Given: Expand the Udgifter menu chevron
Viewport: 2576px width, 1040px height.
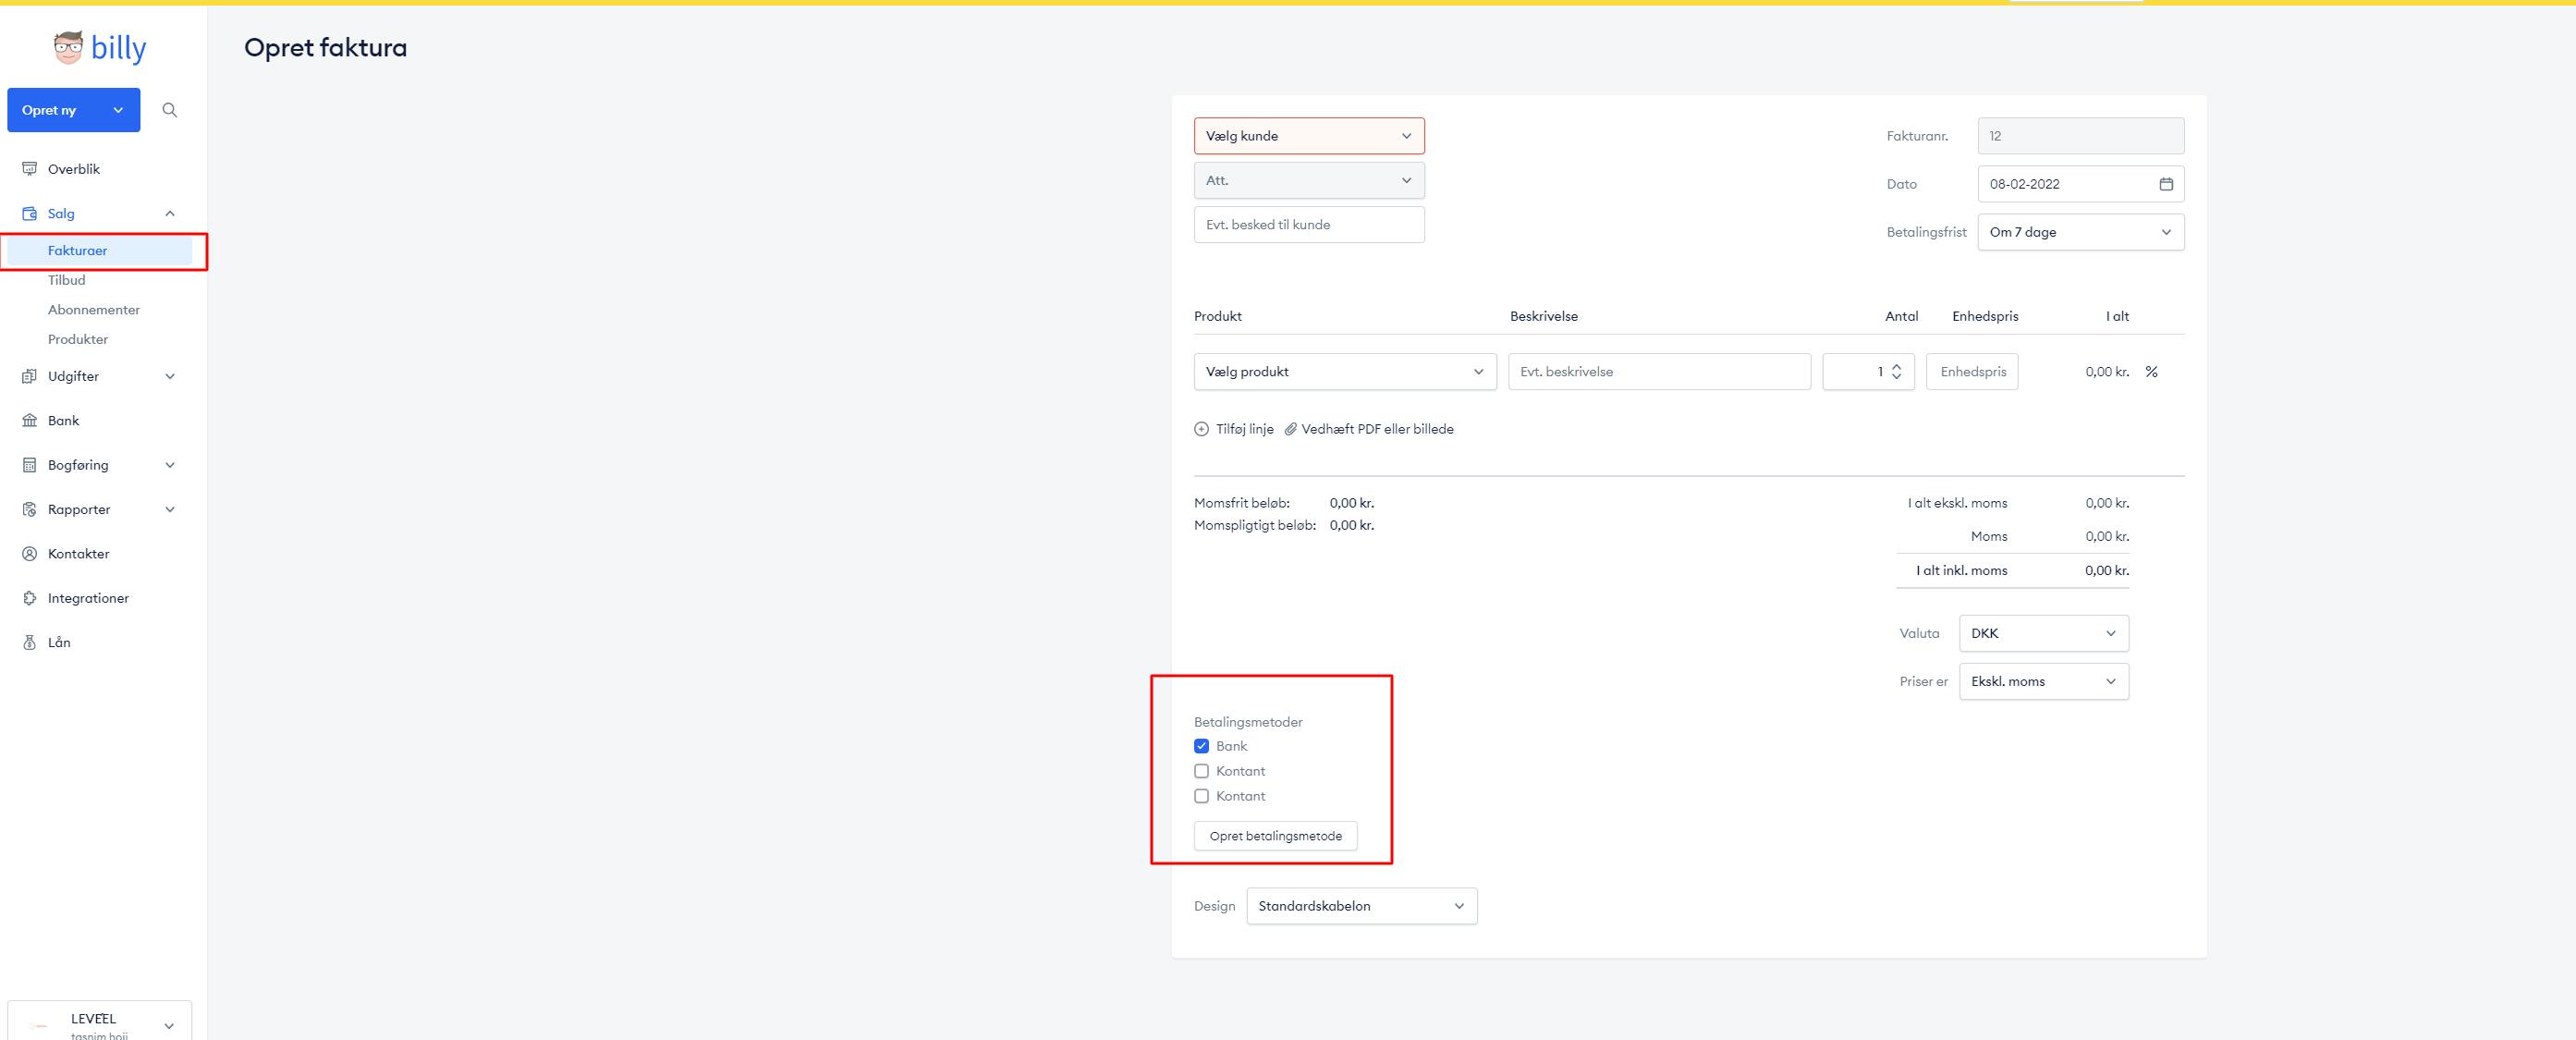Looking at the screenshot, I should [170, 376].
